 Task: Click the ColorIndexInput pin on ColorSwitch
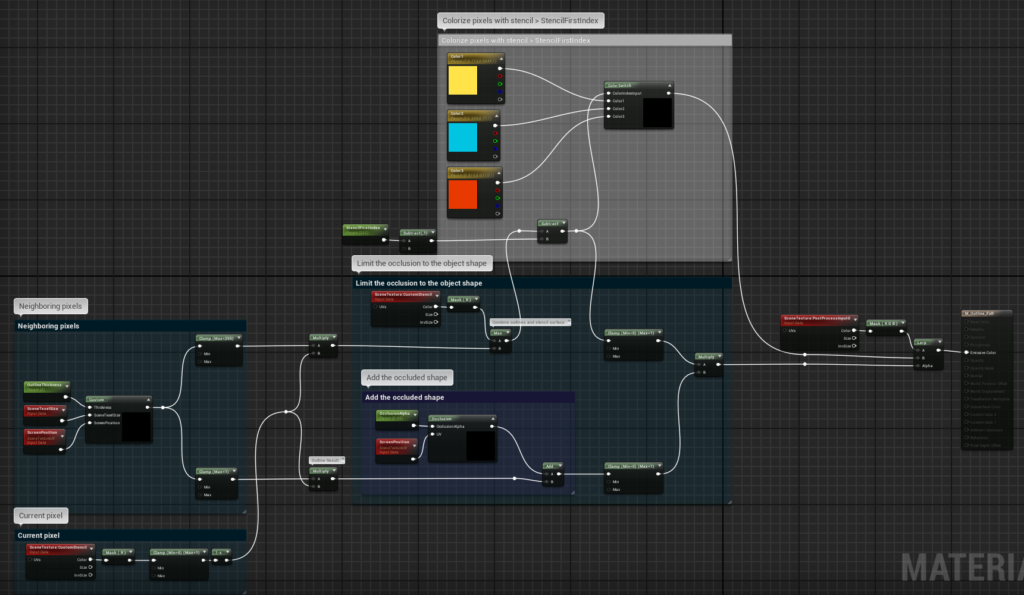[x=608, y=94]
